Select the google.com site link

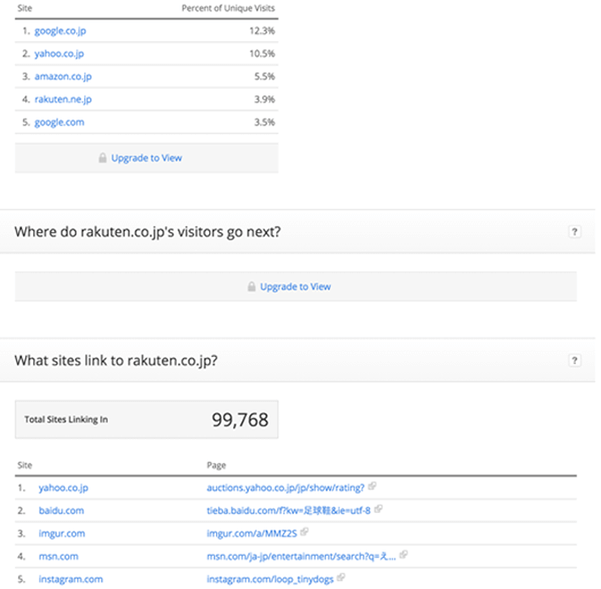click(59, 122)
